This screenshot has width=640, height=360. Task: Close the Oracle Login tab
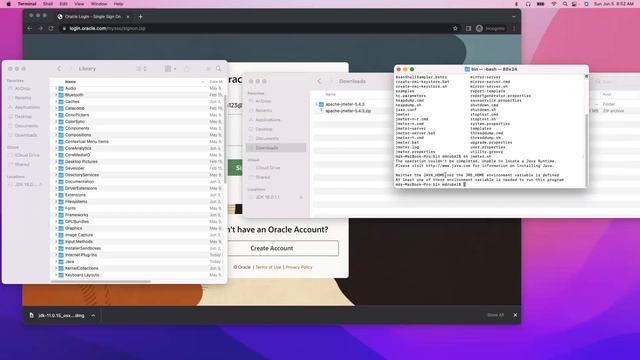(x=128, y=17)
